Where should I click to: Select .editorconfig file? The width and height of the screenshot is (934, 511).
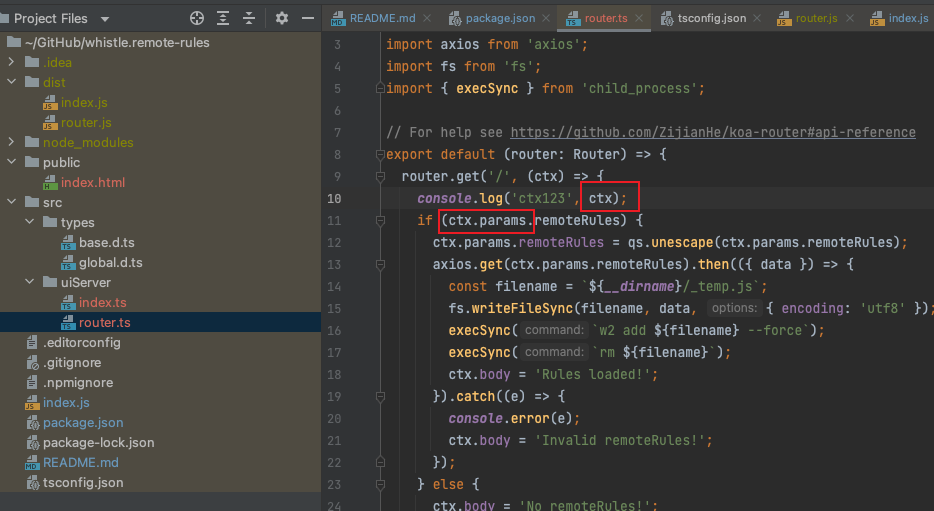click(82, 342)
